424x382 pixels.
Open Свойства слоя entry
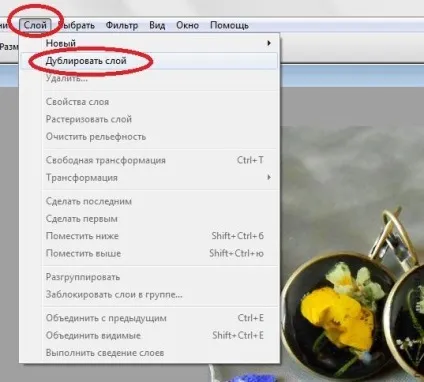(x=149, y=102)
